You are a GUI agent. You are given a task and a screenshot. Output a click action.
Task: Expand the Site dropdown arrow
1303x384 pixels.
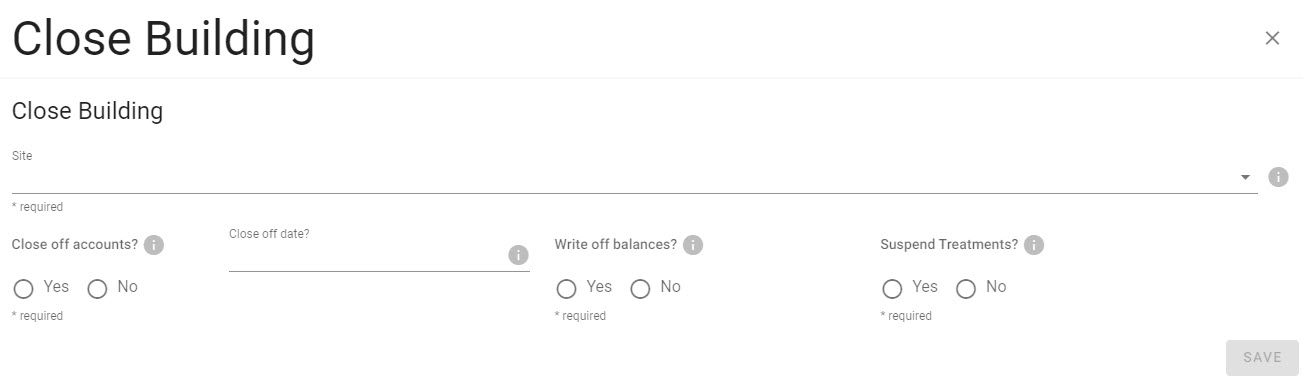1245,177
